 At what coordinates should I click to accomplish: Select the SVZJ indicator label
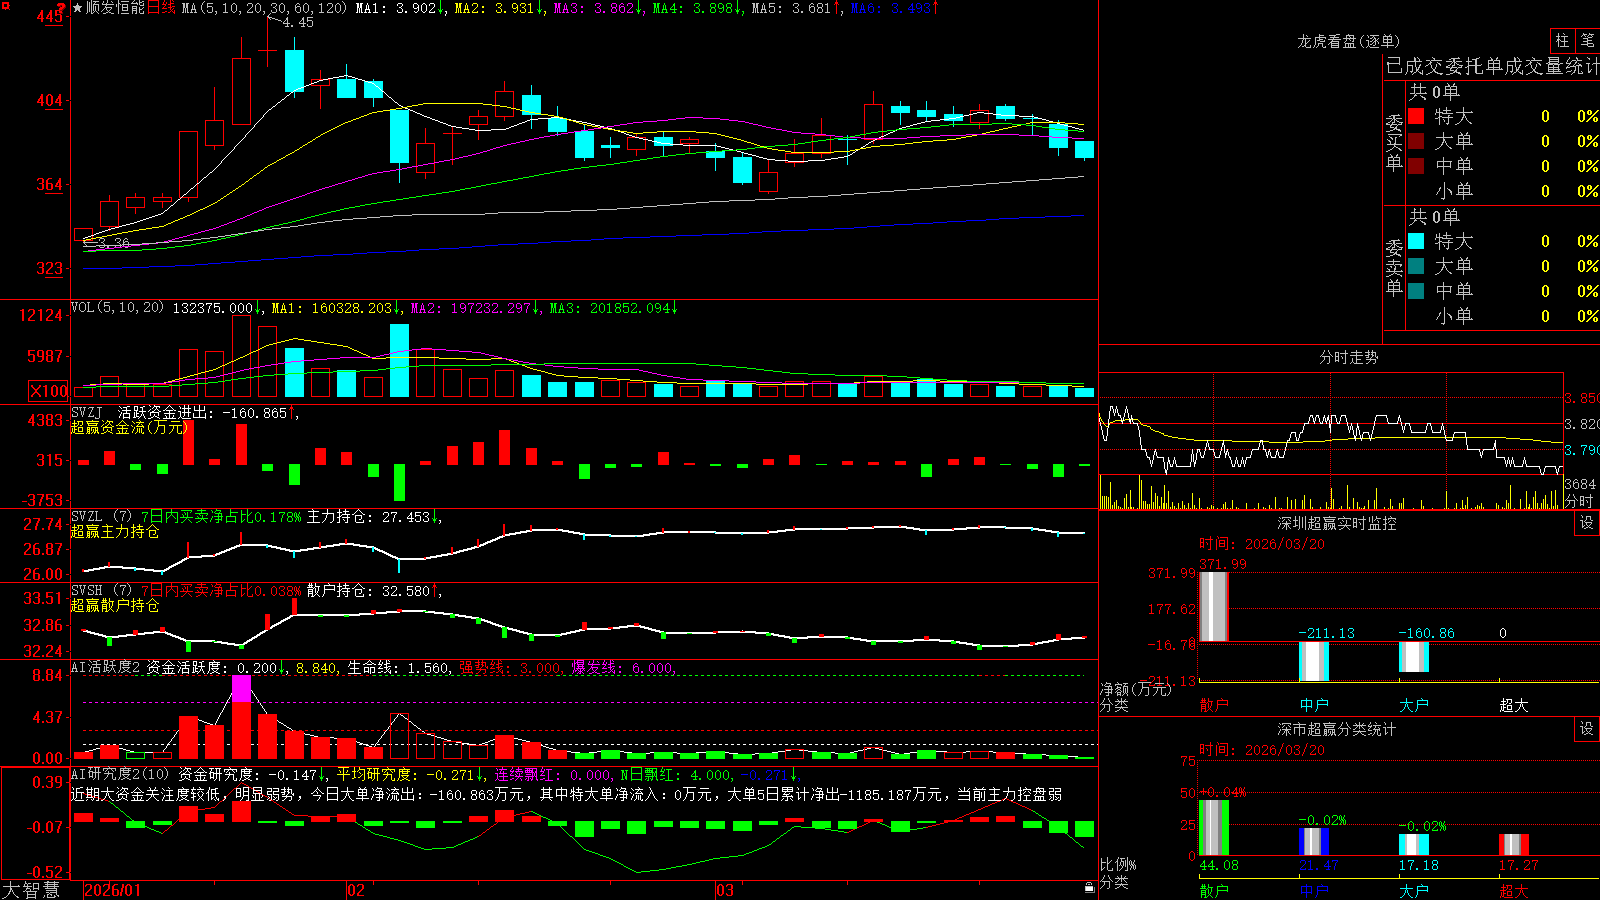click(87, 412)
